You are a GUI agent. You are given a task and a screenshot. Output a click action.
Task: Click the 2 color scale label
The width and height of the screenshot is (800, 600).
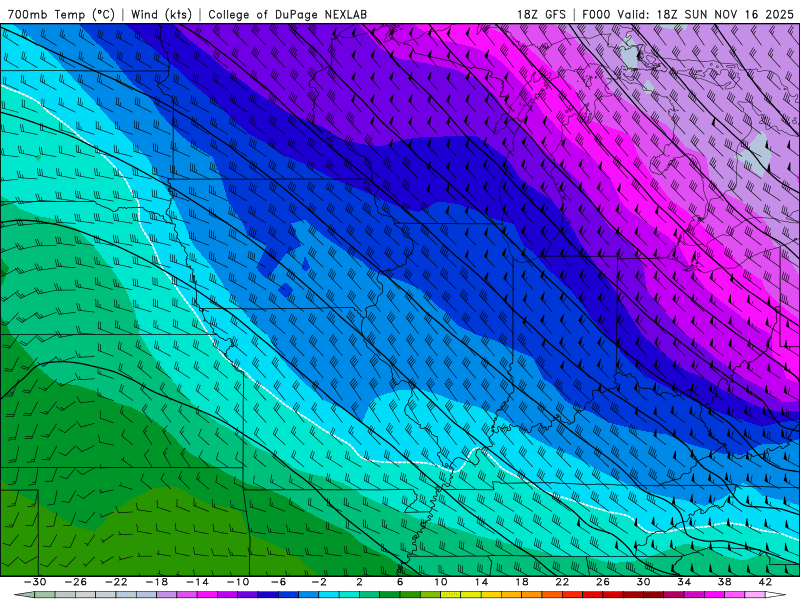(x=360, y=582)
